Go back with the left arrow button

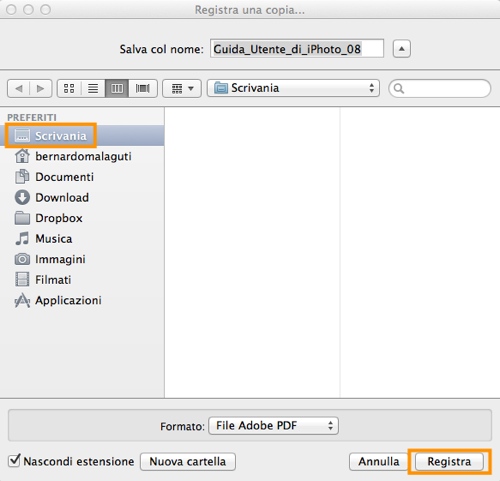pos(19,89)
